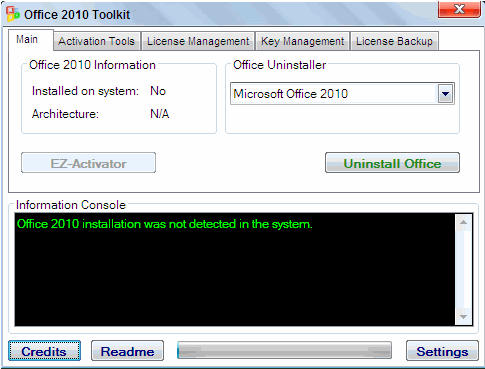Image resolution: width=485 pixels, height=369 pixels.
Task: Open the License Management tab
Action: click(x=198, y=41)
